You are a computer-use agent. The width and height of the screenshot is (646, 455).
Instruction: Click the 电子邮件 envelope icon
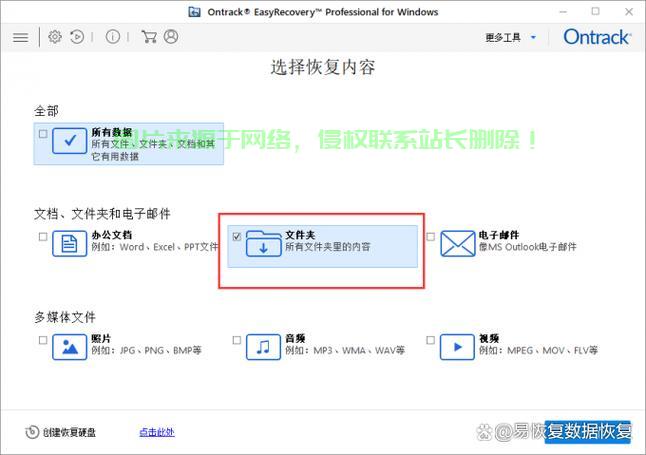click(x=458, y=244)
